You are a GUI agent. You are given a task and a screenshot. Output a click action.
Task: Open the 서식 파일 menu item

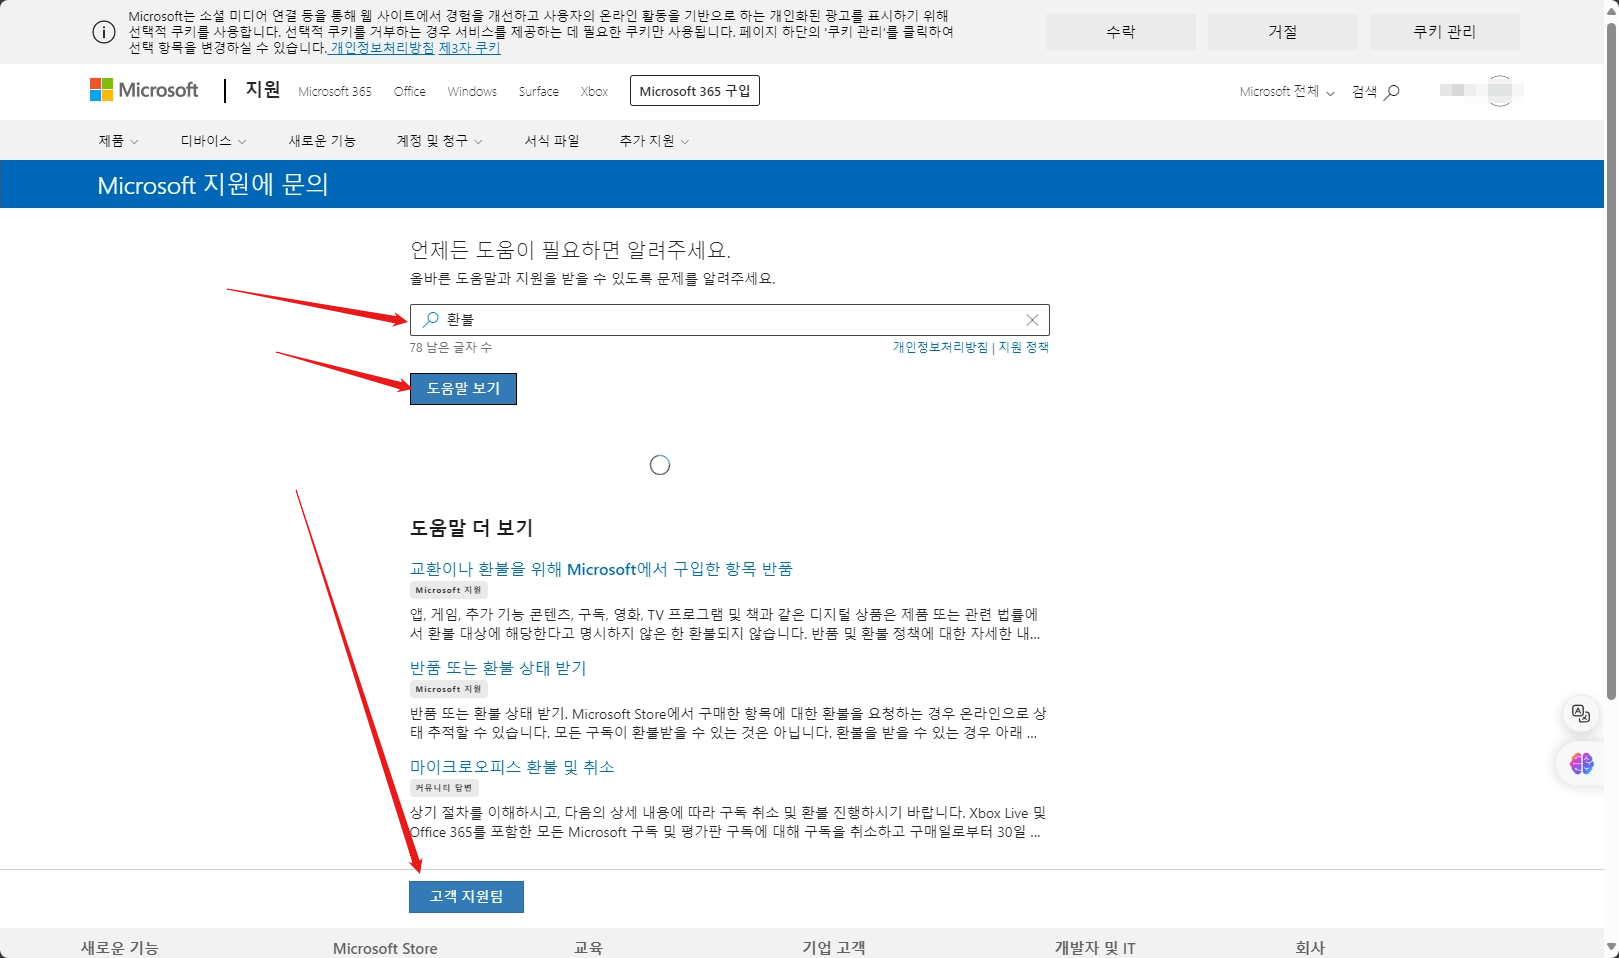552,141
